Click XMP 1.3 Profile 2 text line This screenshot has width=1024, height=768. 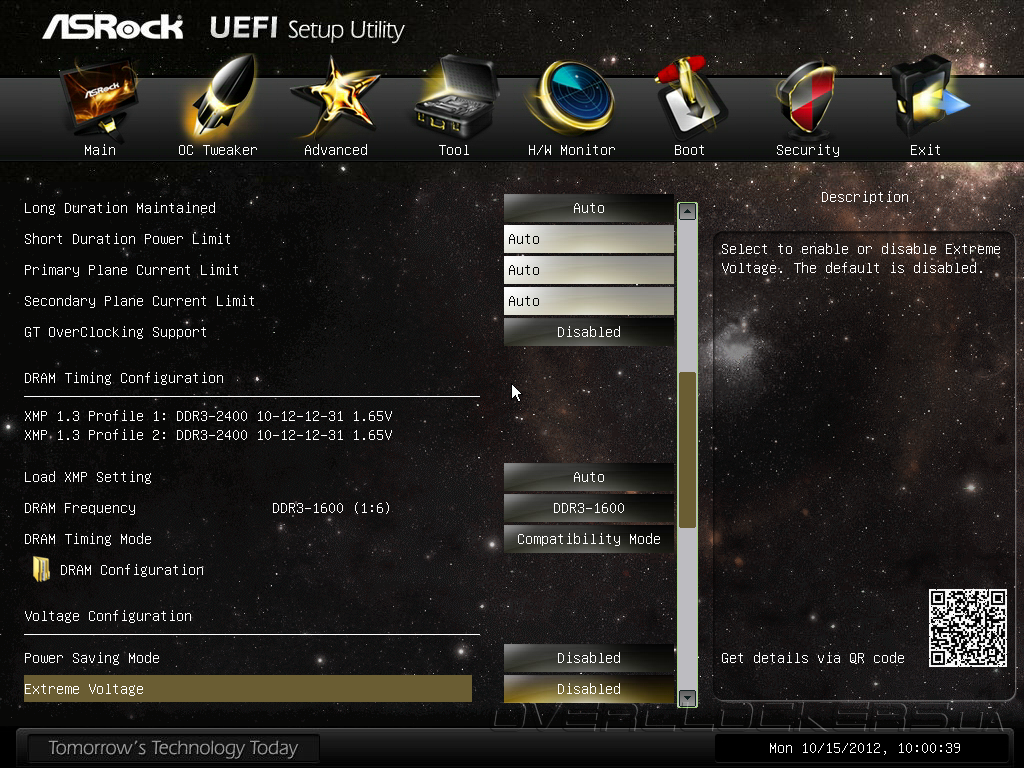[x=208, y=435]
